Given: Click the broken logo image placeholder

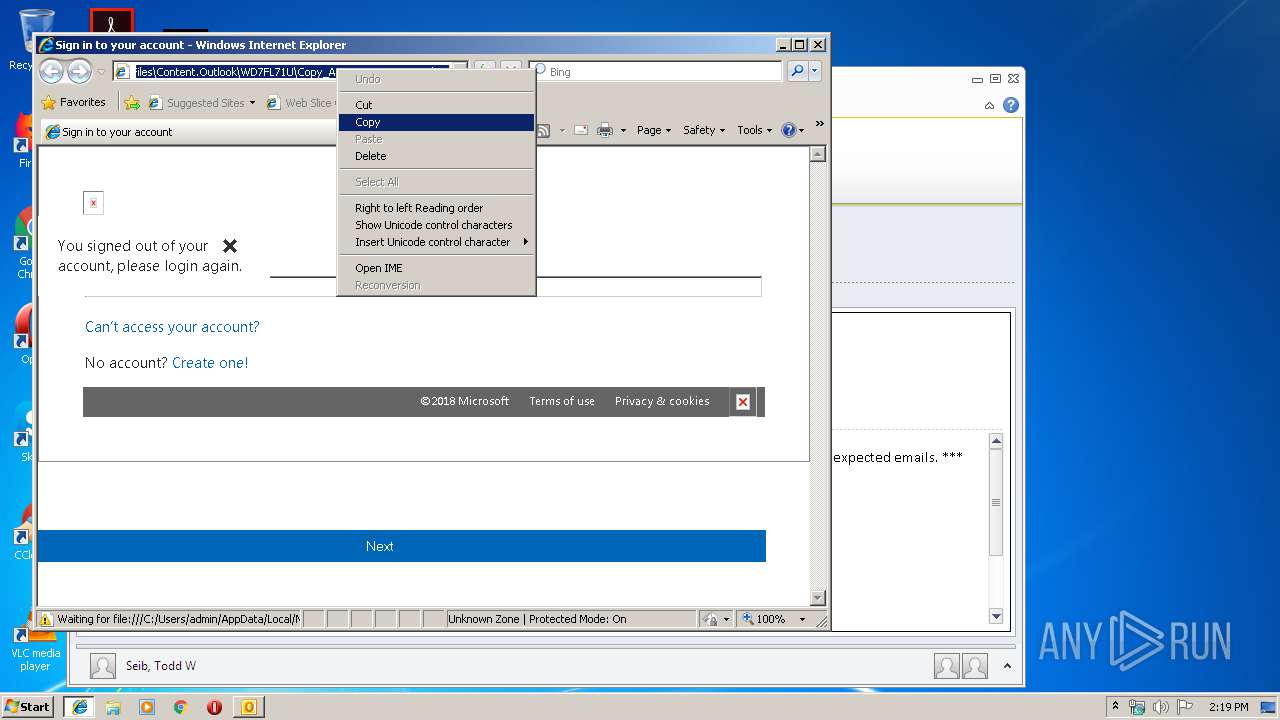Looking at the screenshot, I should pyautogui.click(x=93, y=203).
